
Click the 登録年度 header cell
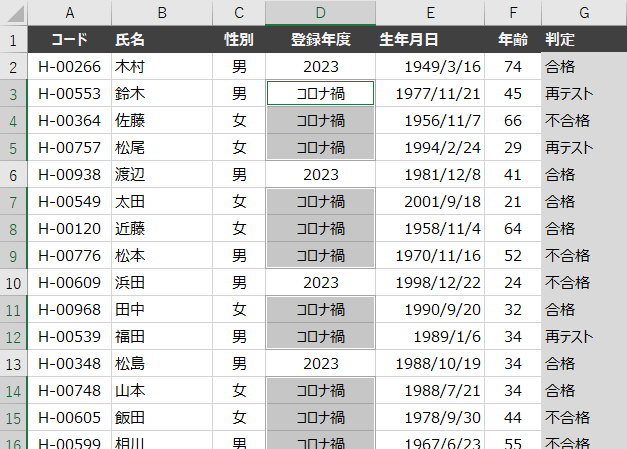(320, 40)
